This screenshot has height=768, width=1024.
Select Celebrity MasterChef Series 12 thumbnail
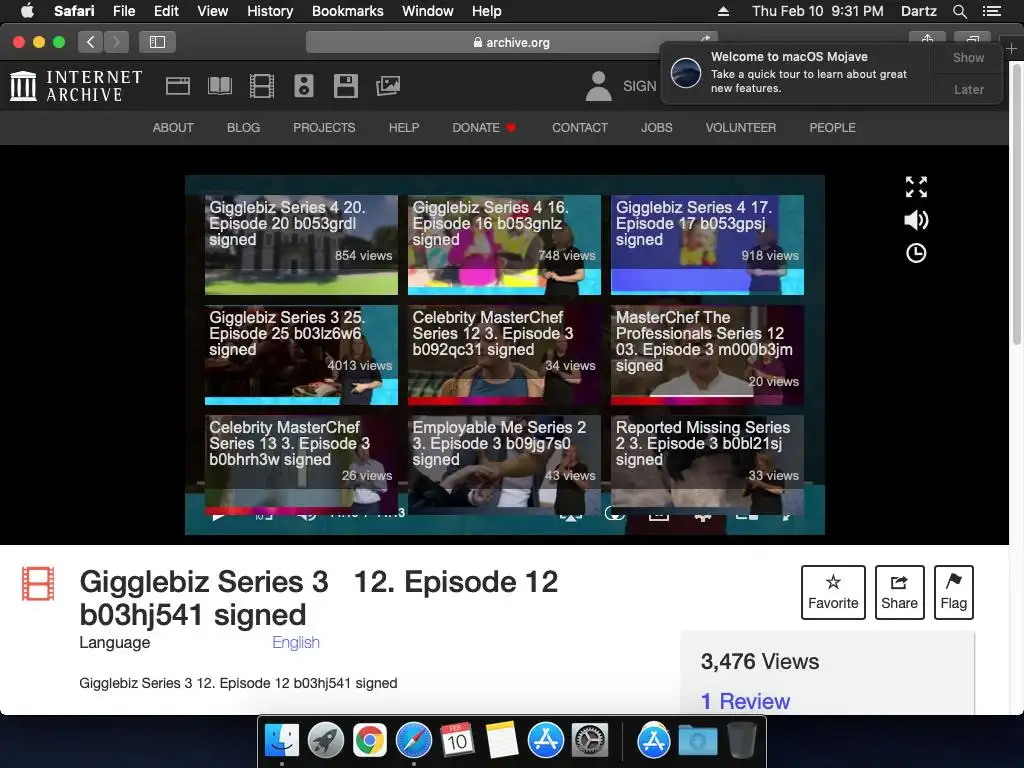(x=504, y=355)
